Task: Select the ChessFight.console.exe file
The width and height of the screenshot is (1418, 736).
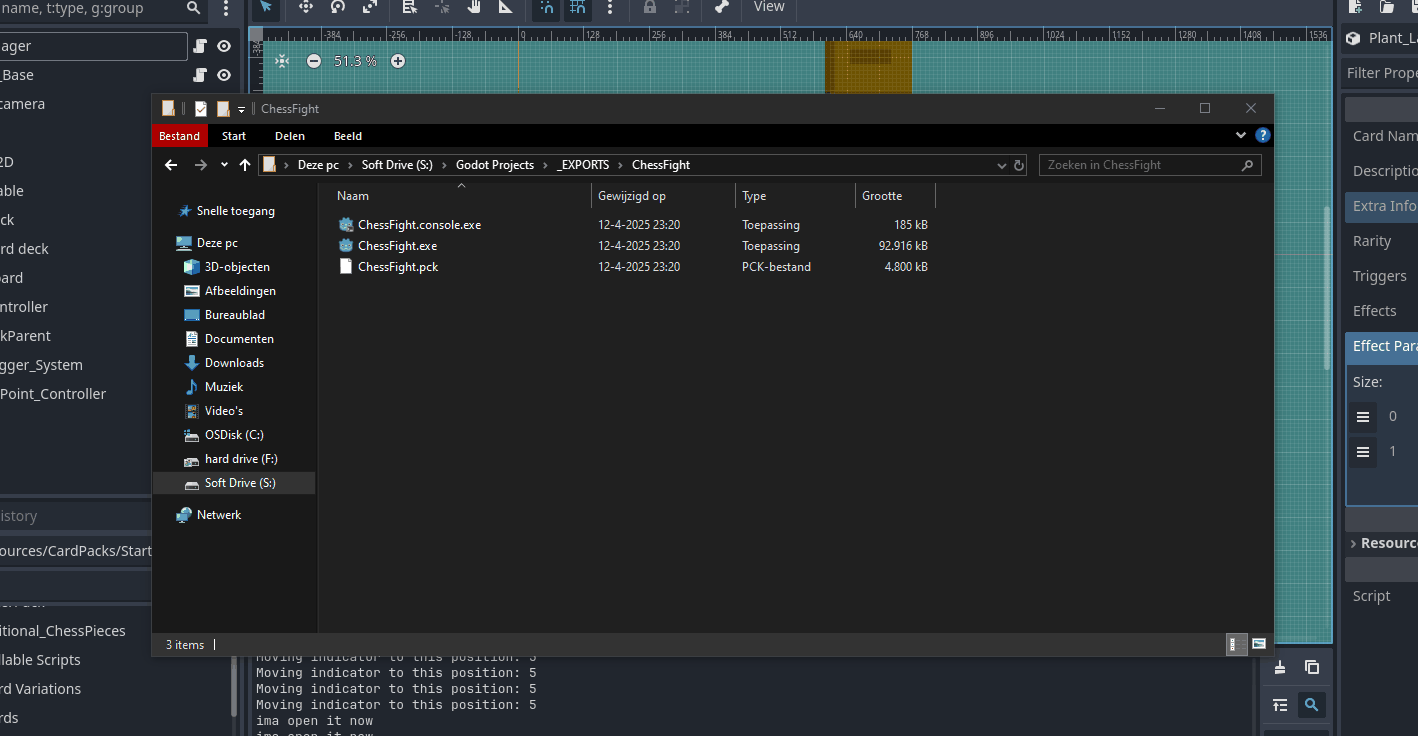Action: pos(419,225)
